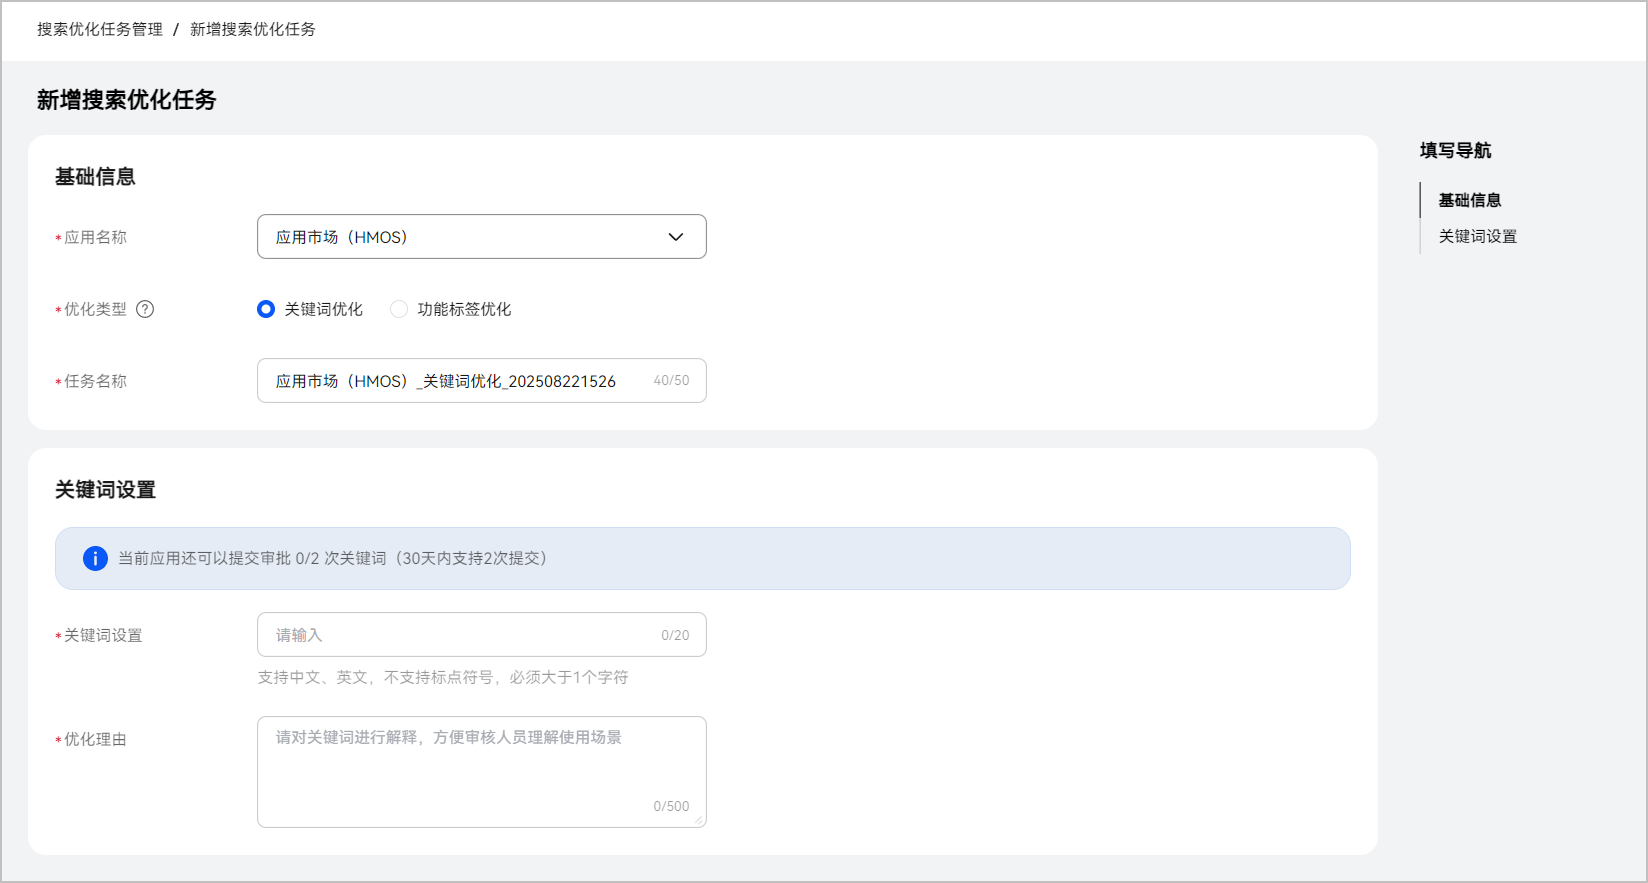Viewport: 1648px width, 883px height.
Task: Click the 基础信息 section heading in the form
Action: click(x=95, y=177)
